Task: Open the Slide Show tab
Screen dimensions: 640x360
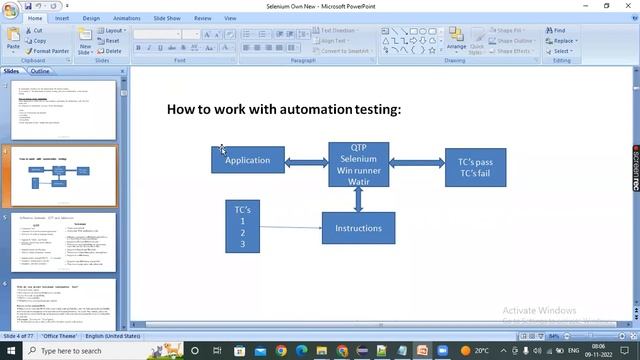Action: tap(167, 18)
